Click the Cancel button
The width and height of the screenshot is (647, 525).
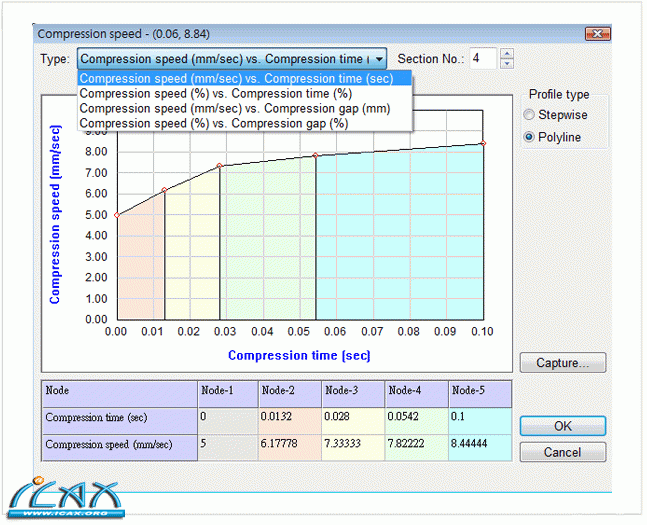pos(562,452)
